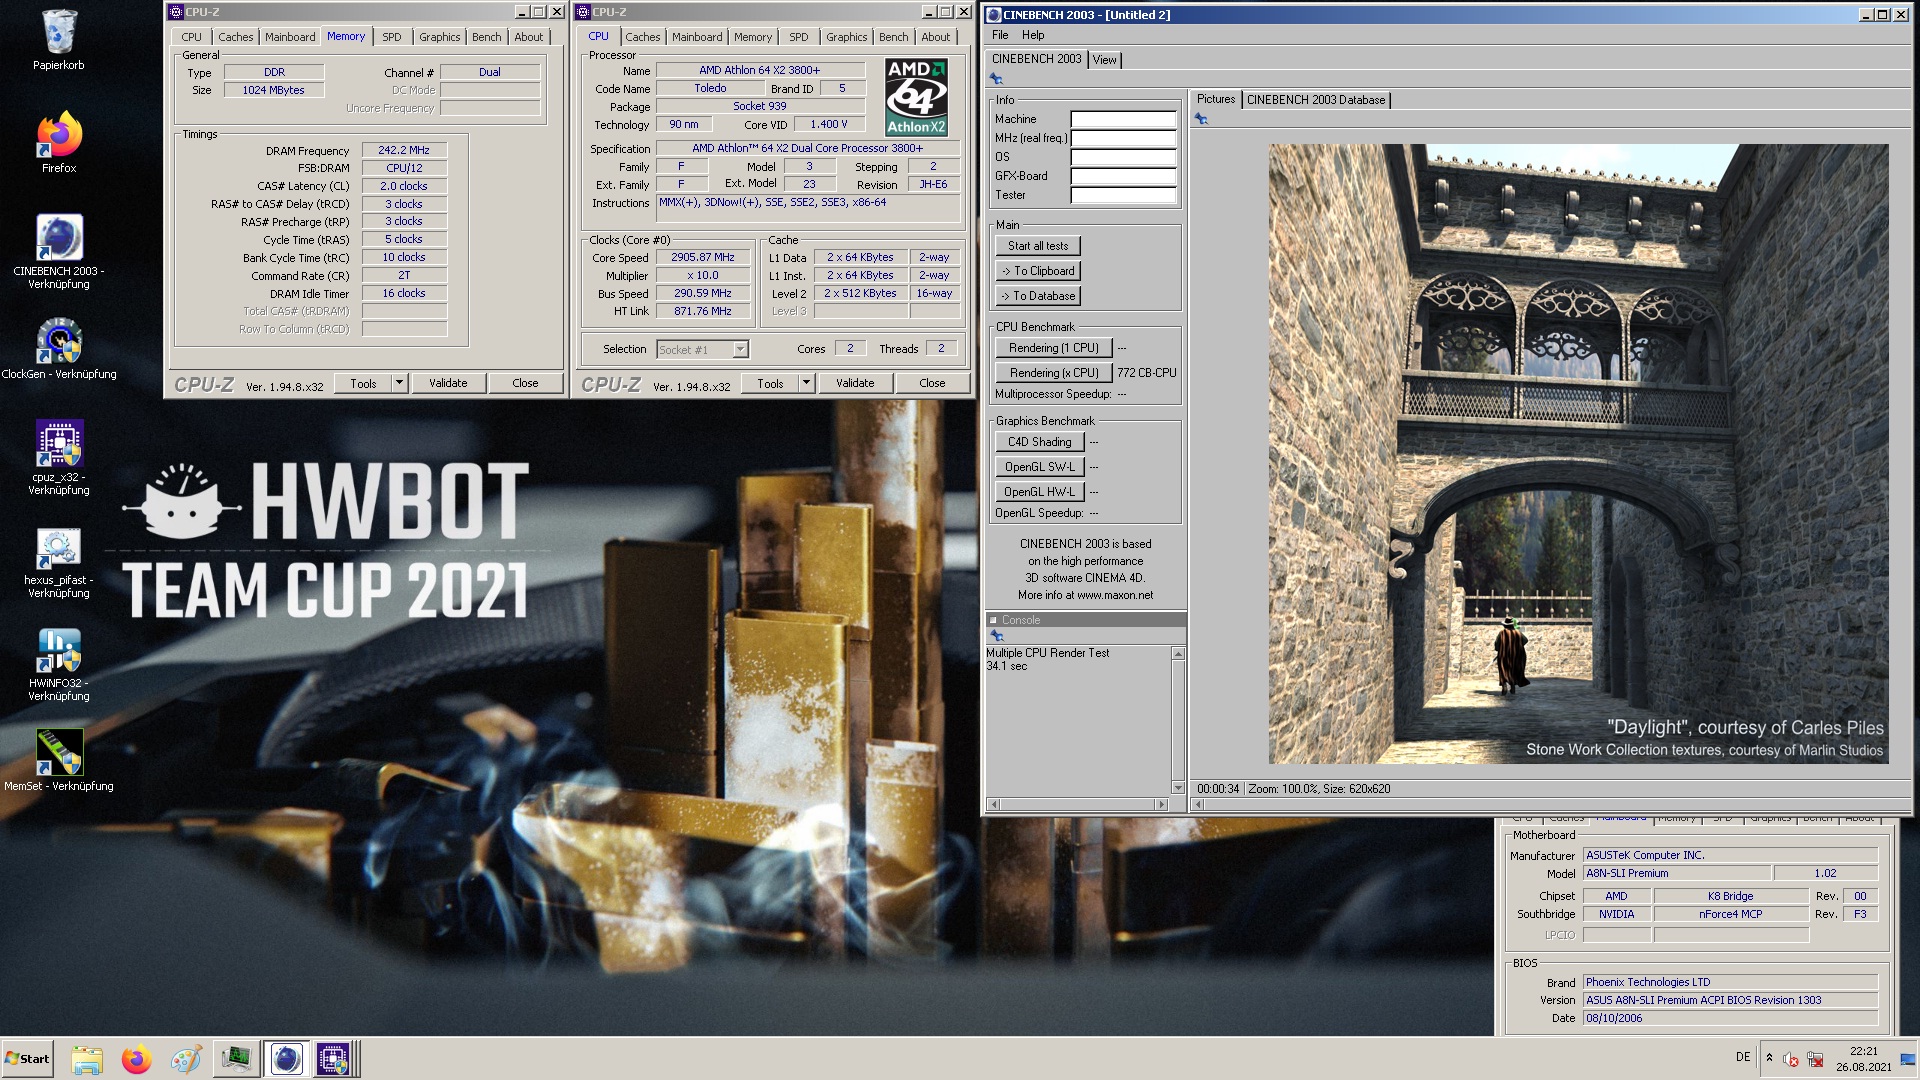Screen dimensions: 1920x1080
Task: Run Rendering (x CPU) benchmark
Action: pyautogui.click(x=1054, y=373)
